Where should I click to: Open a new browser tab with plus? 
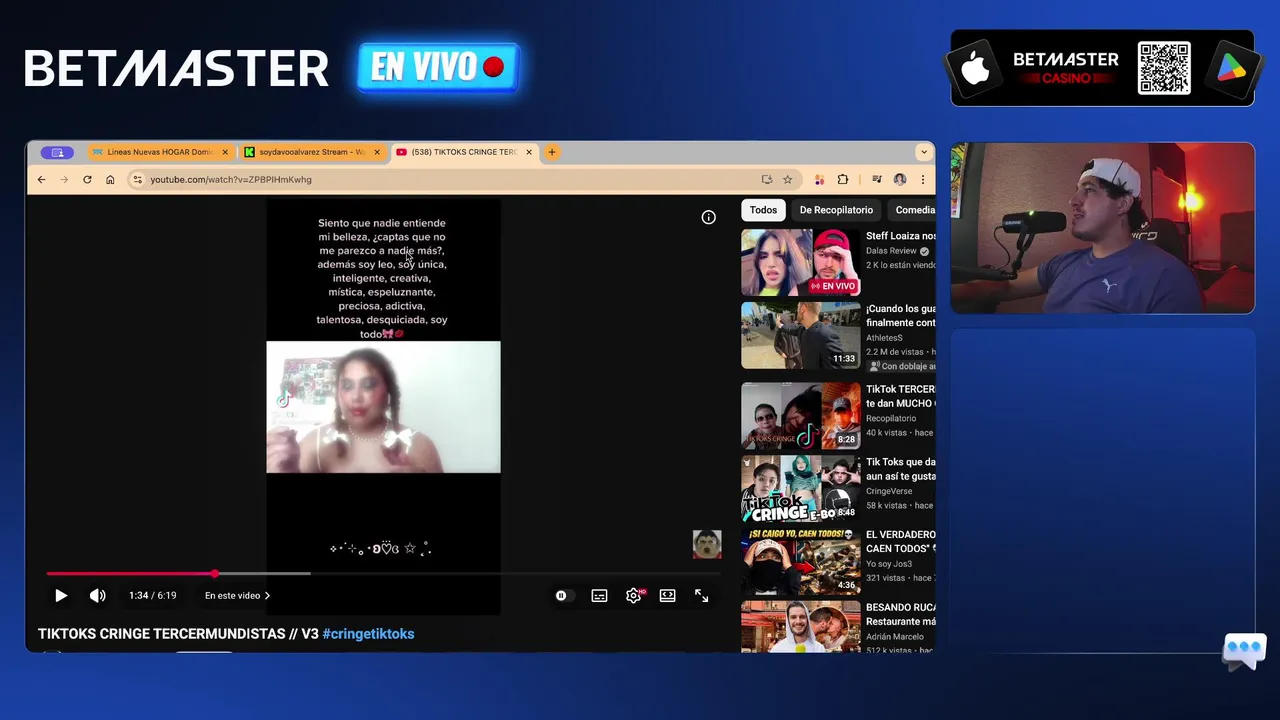[x=552, y=152]
